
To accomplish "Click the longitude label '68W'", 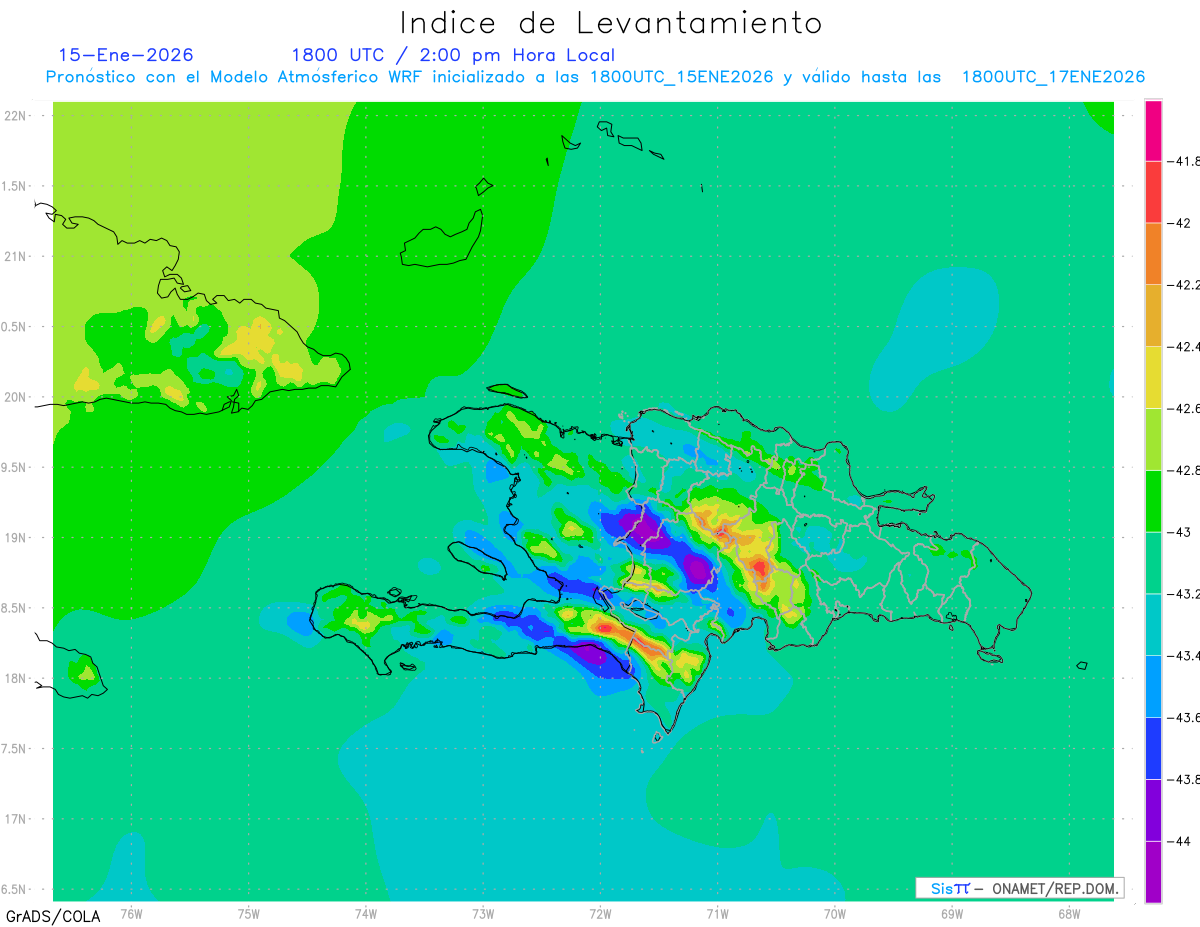I will (1069, 913).
